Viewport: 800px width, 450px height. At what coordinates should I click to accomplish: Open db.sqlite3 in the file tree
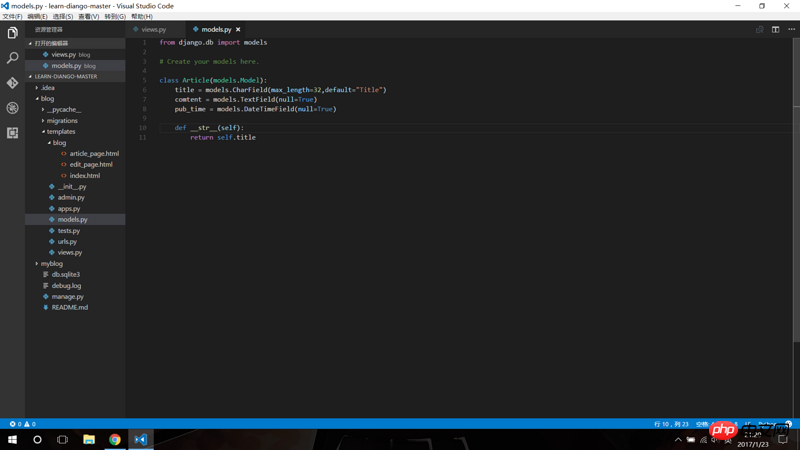coord(75,274)
